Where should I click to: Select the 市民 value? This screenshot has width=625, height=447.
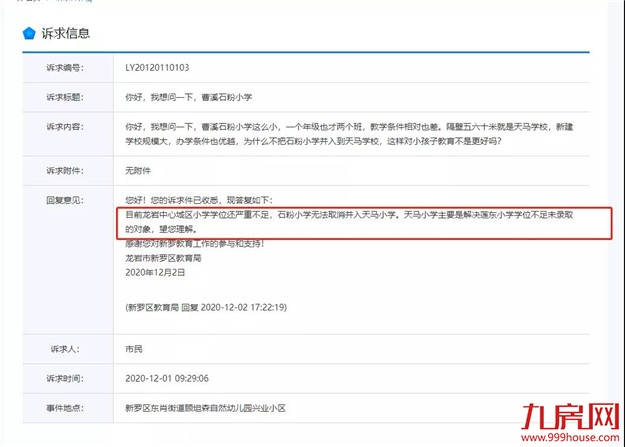134,349
